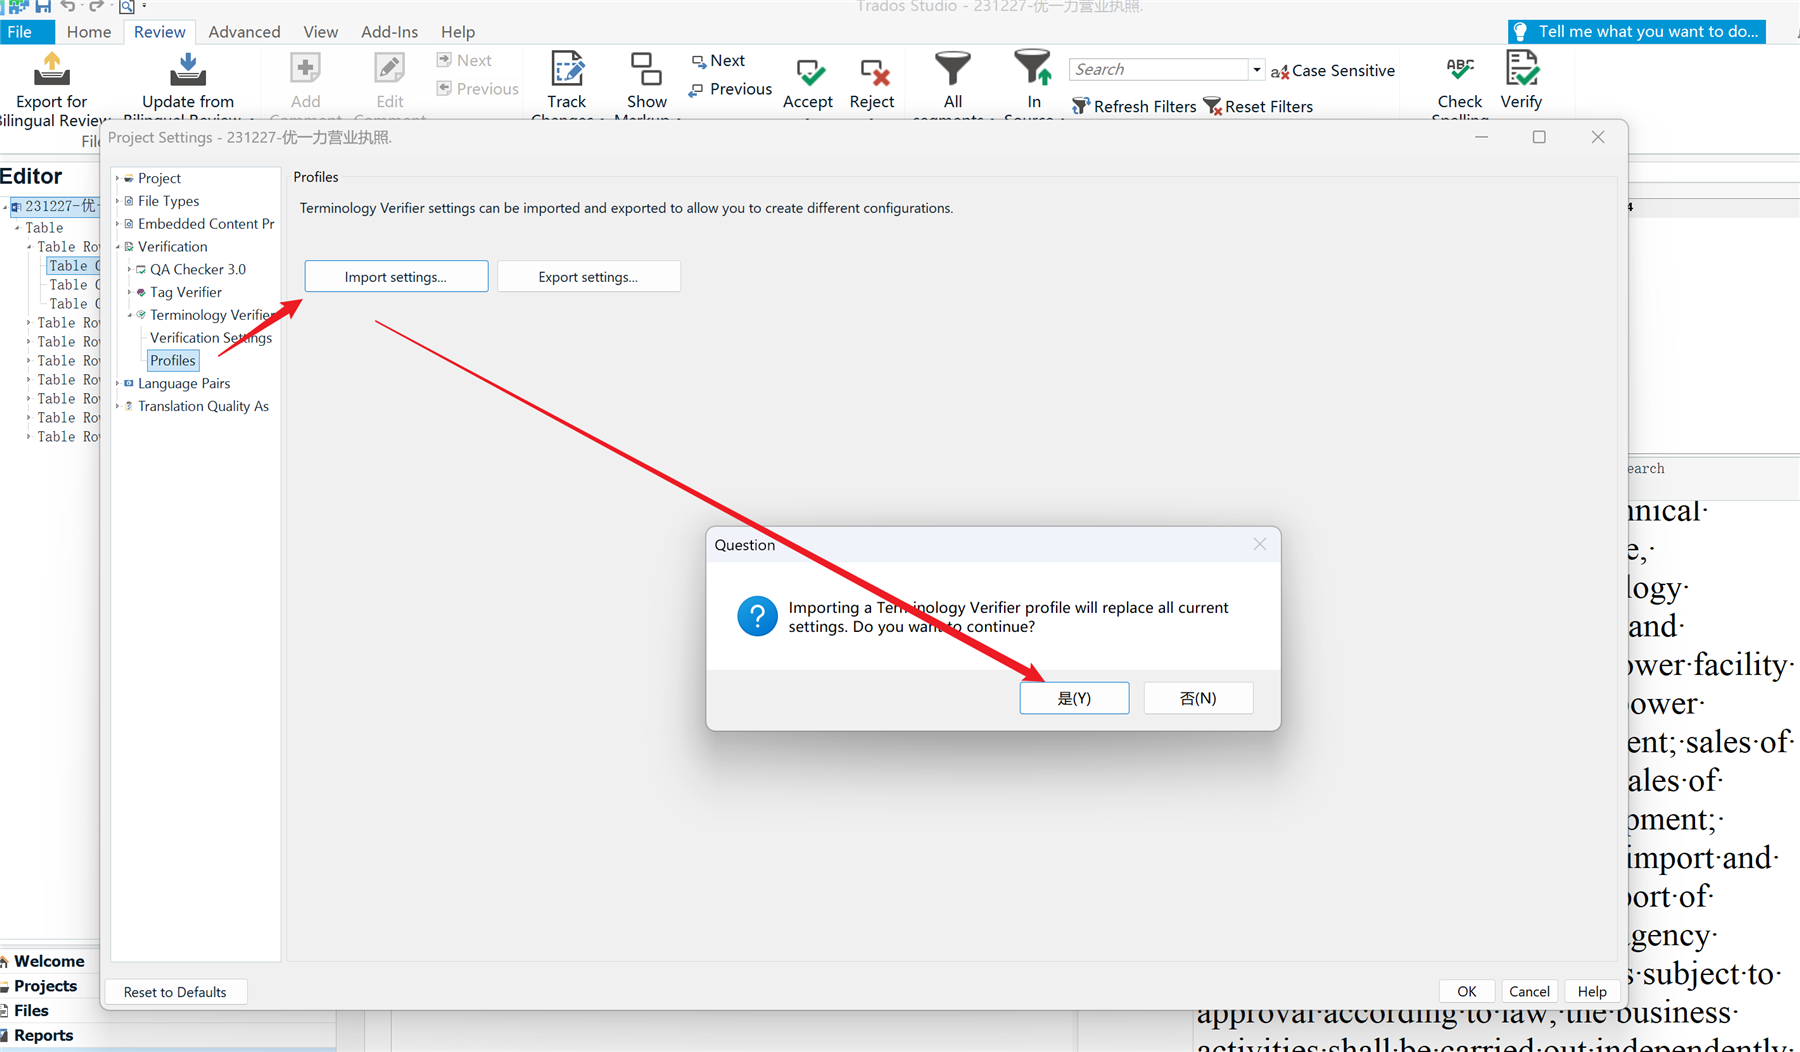The height and width of the screenshot is (1052, 1800).
Task: Click the Export settings button
Action: (588, 277)
